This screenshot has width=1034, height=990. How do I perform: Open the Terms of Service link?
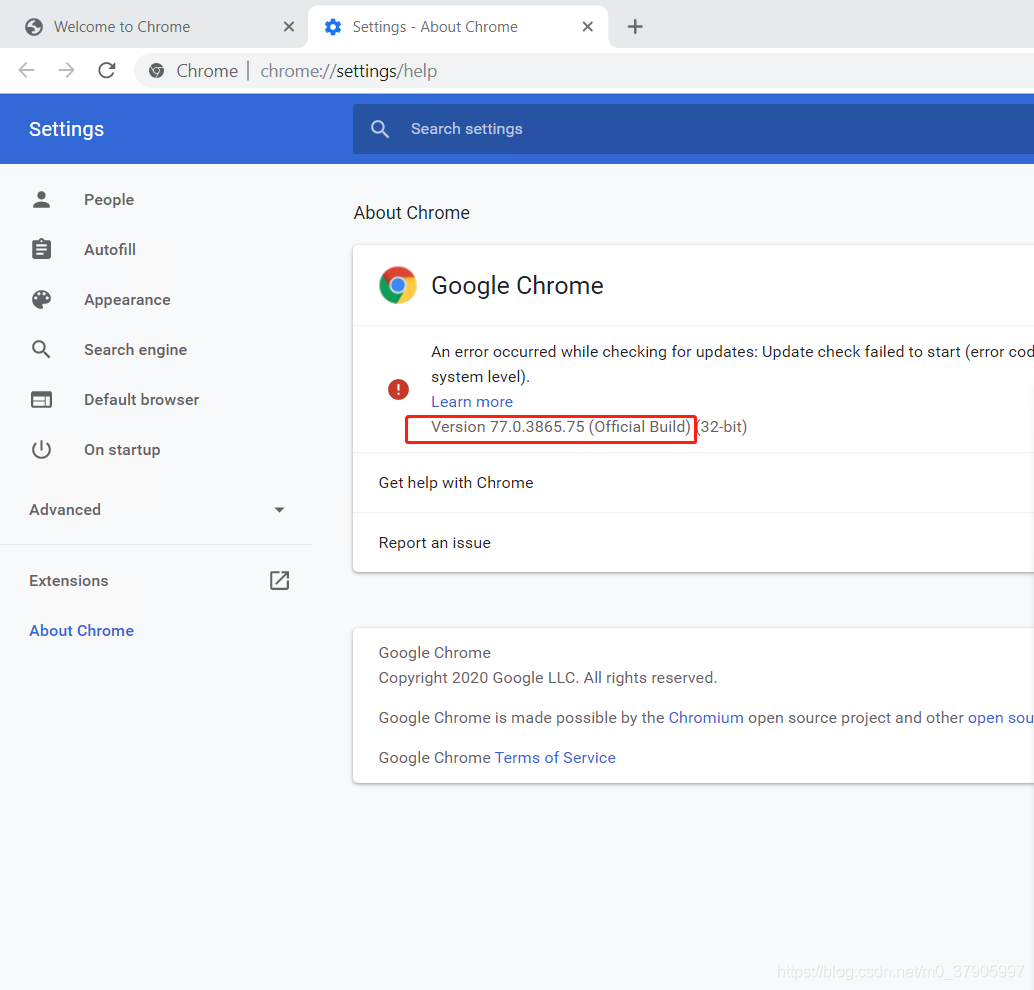[x=555, y=758]
